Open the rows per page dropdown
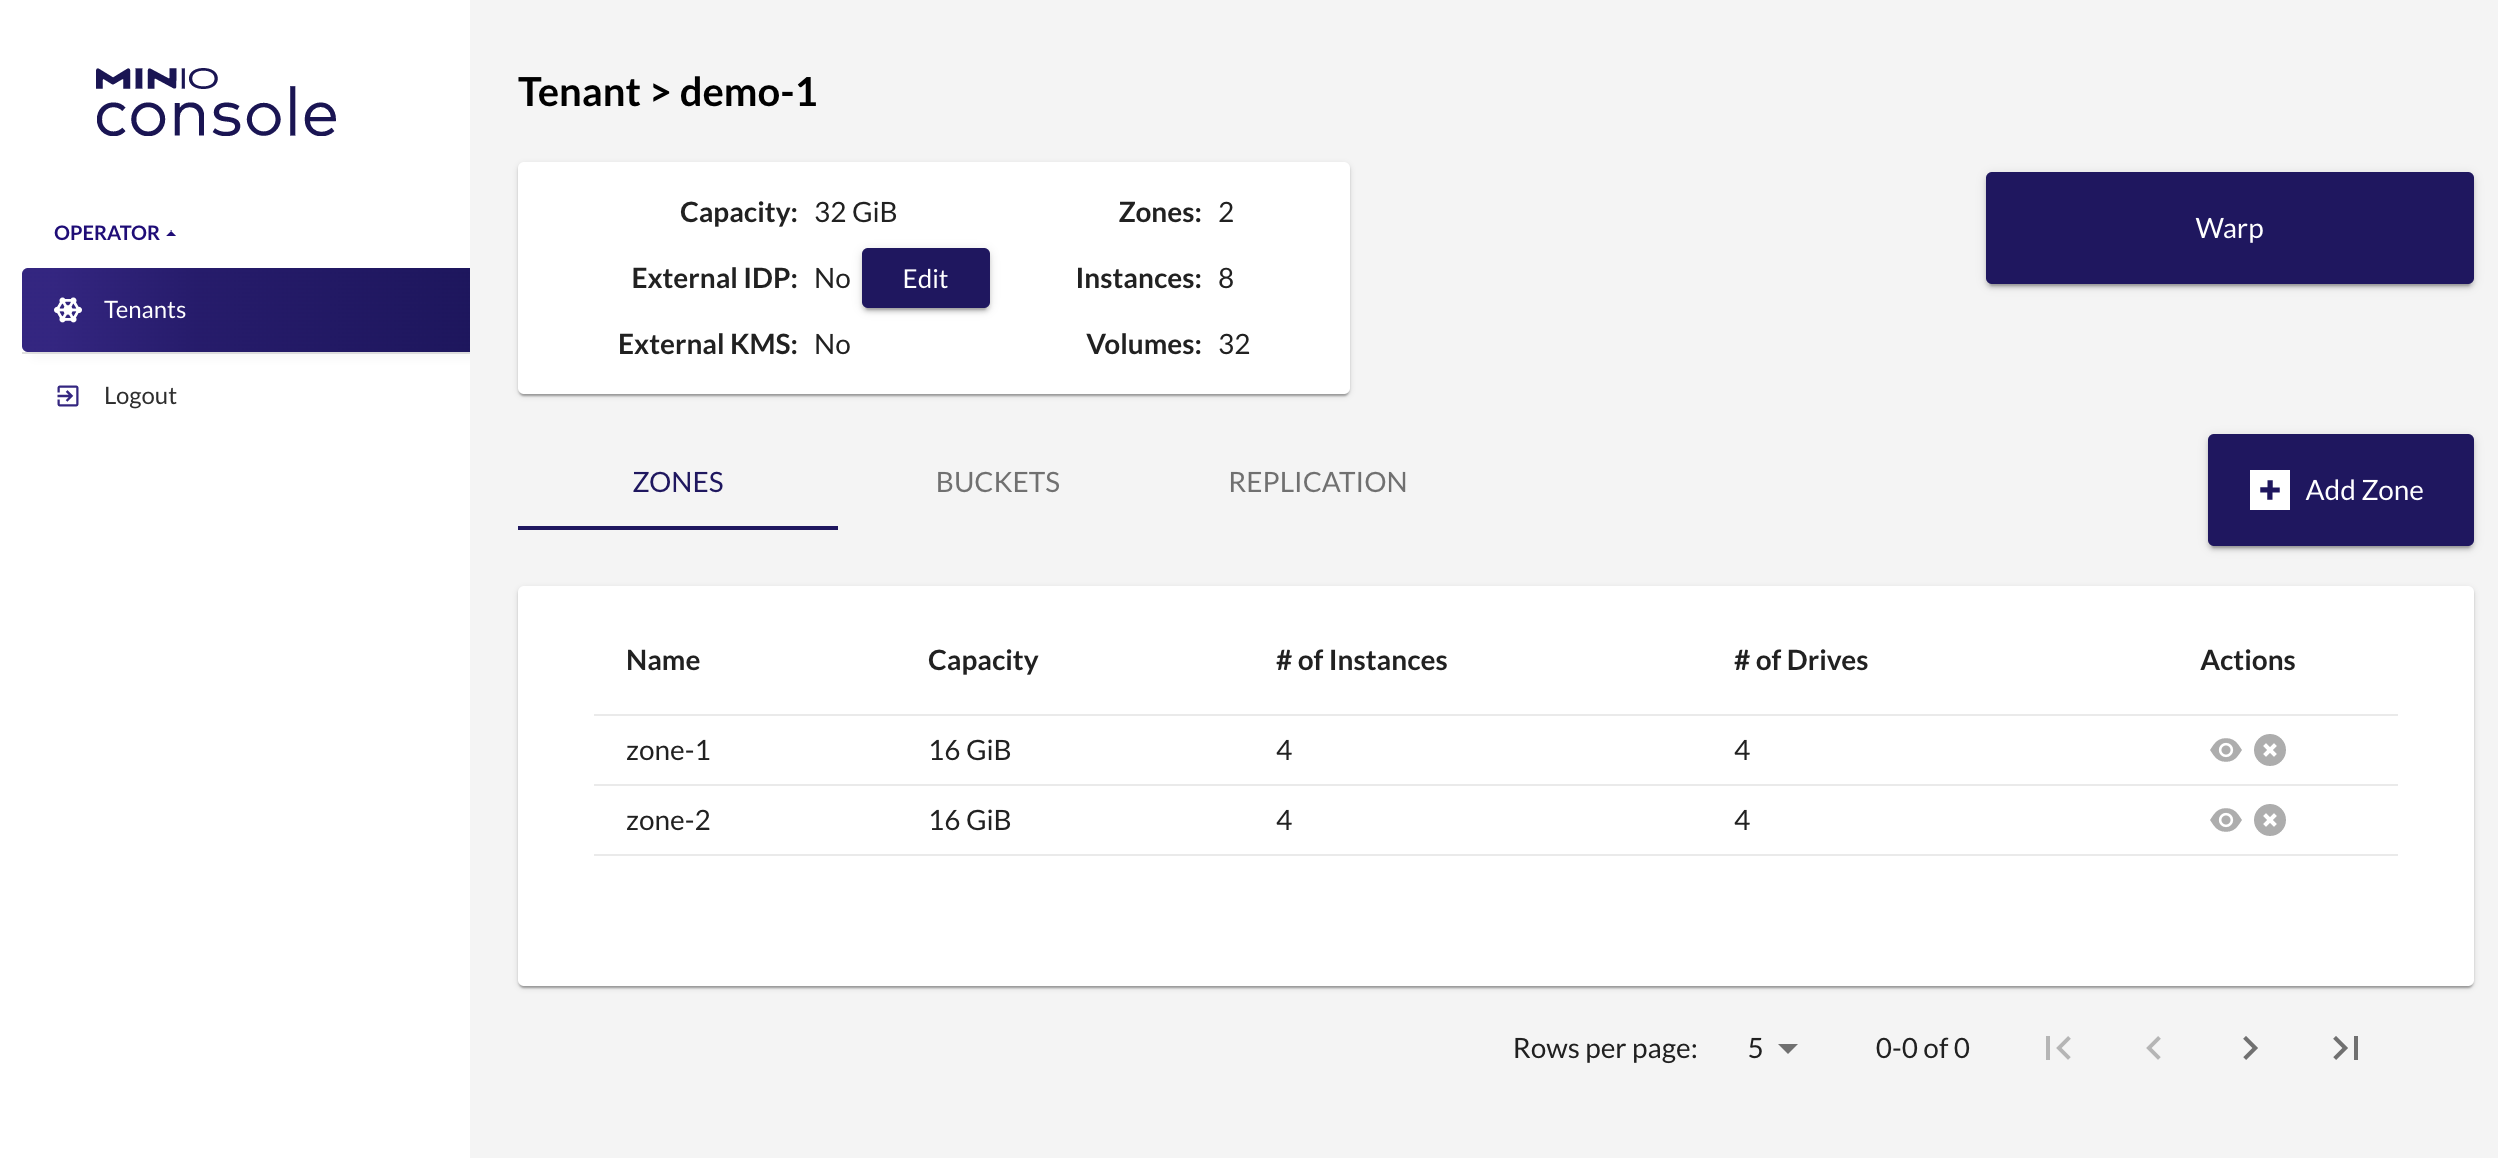The height and width of the screenshot is (1158, 2498). [1772, 1048]
